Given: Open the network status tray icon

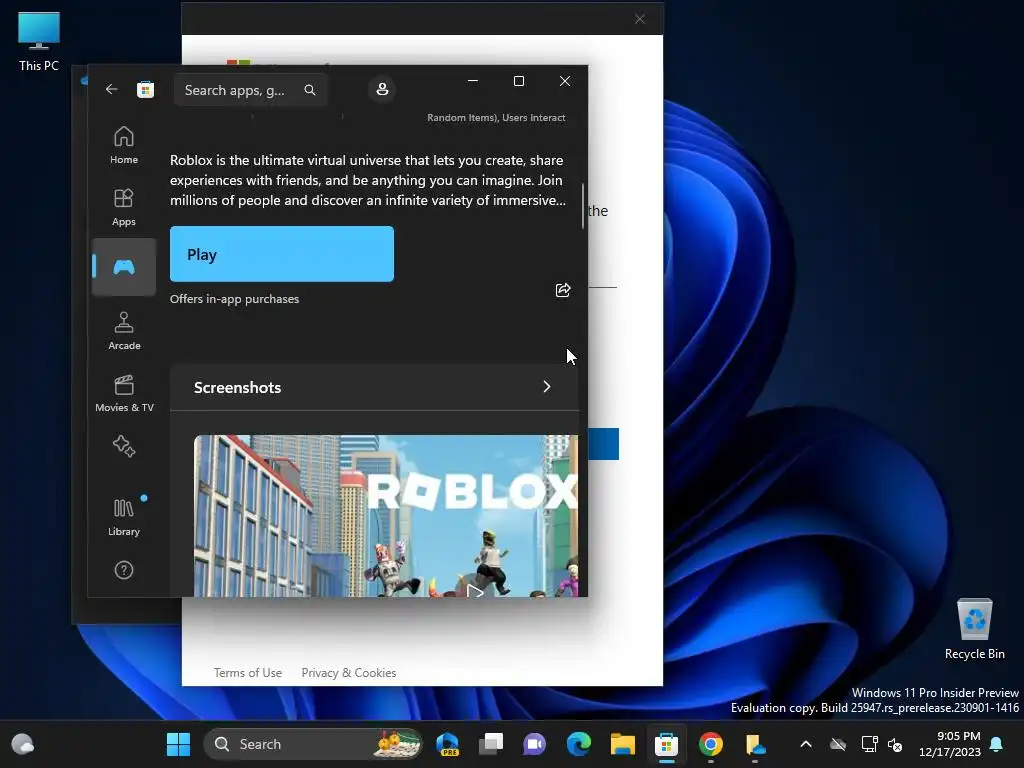Looking at the screenshot, I should pyautogui.click(x=869, y=744).
